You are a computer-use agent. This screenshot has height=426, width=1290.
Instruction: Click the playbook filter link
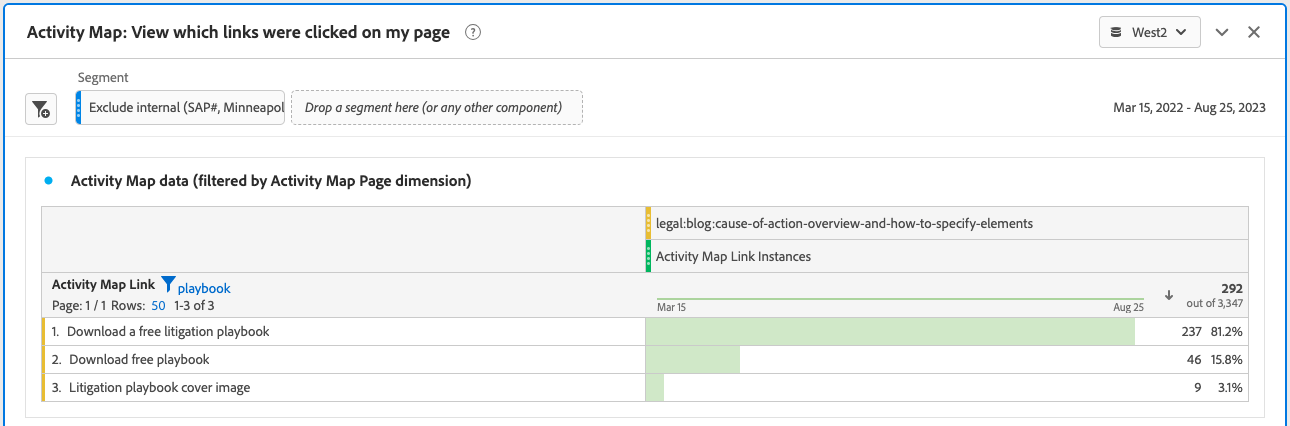[204, 288]
